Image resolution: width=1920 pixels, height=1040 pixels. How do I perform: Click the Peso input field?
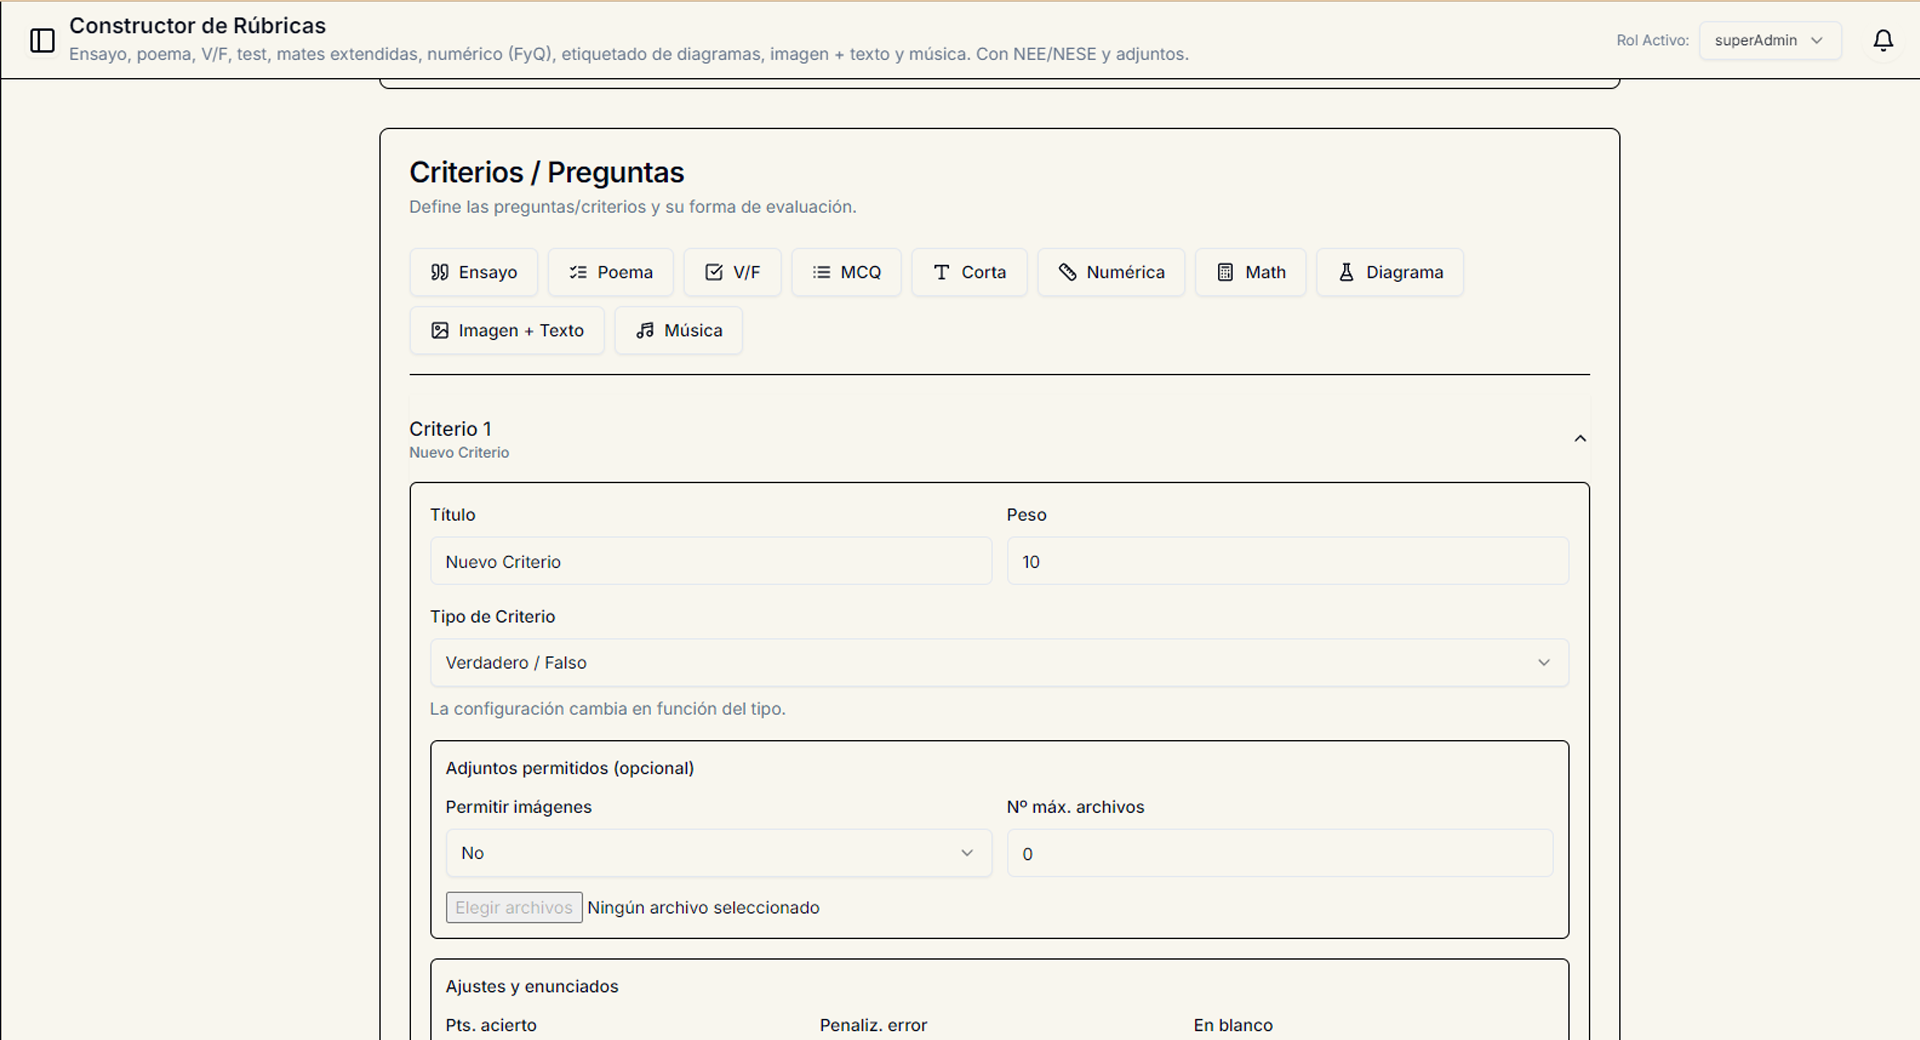coord(1287,561)
